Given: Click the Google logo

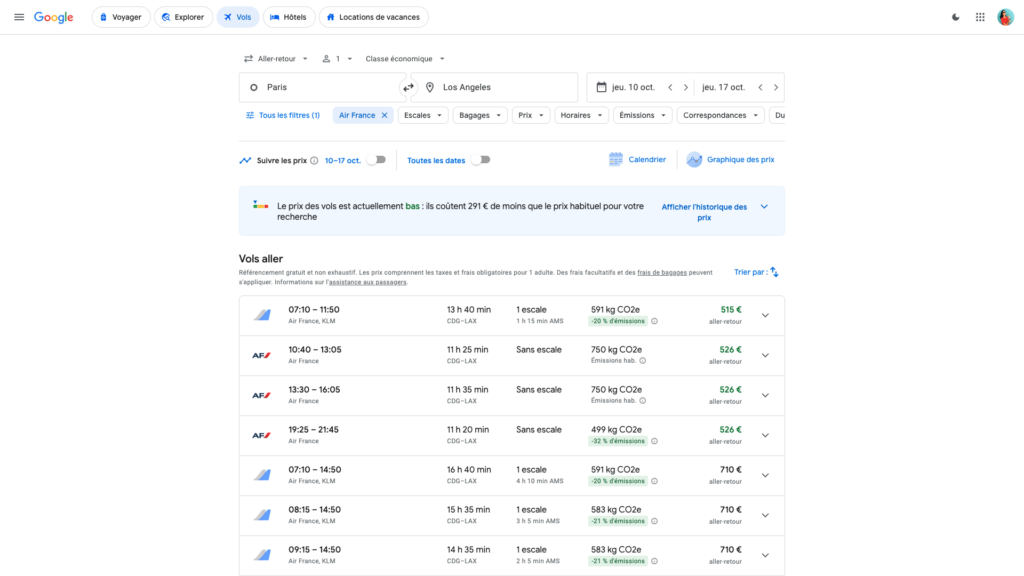Looking at the screenshot, I should pos(54,17).
